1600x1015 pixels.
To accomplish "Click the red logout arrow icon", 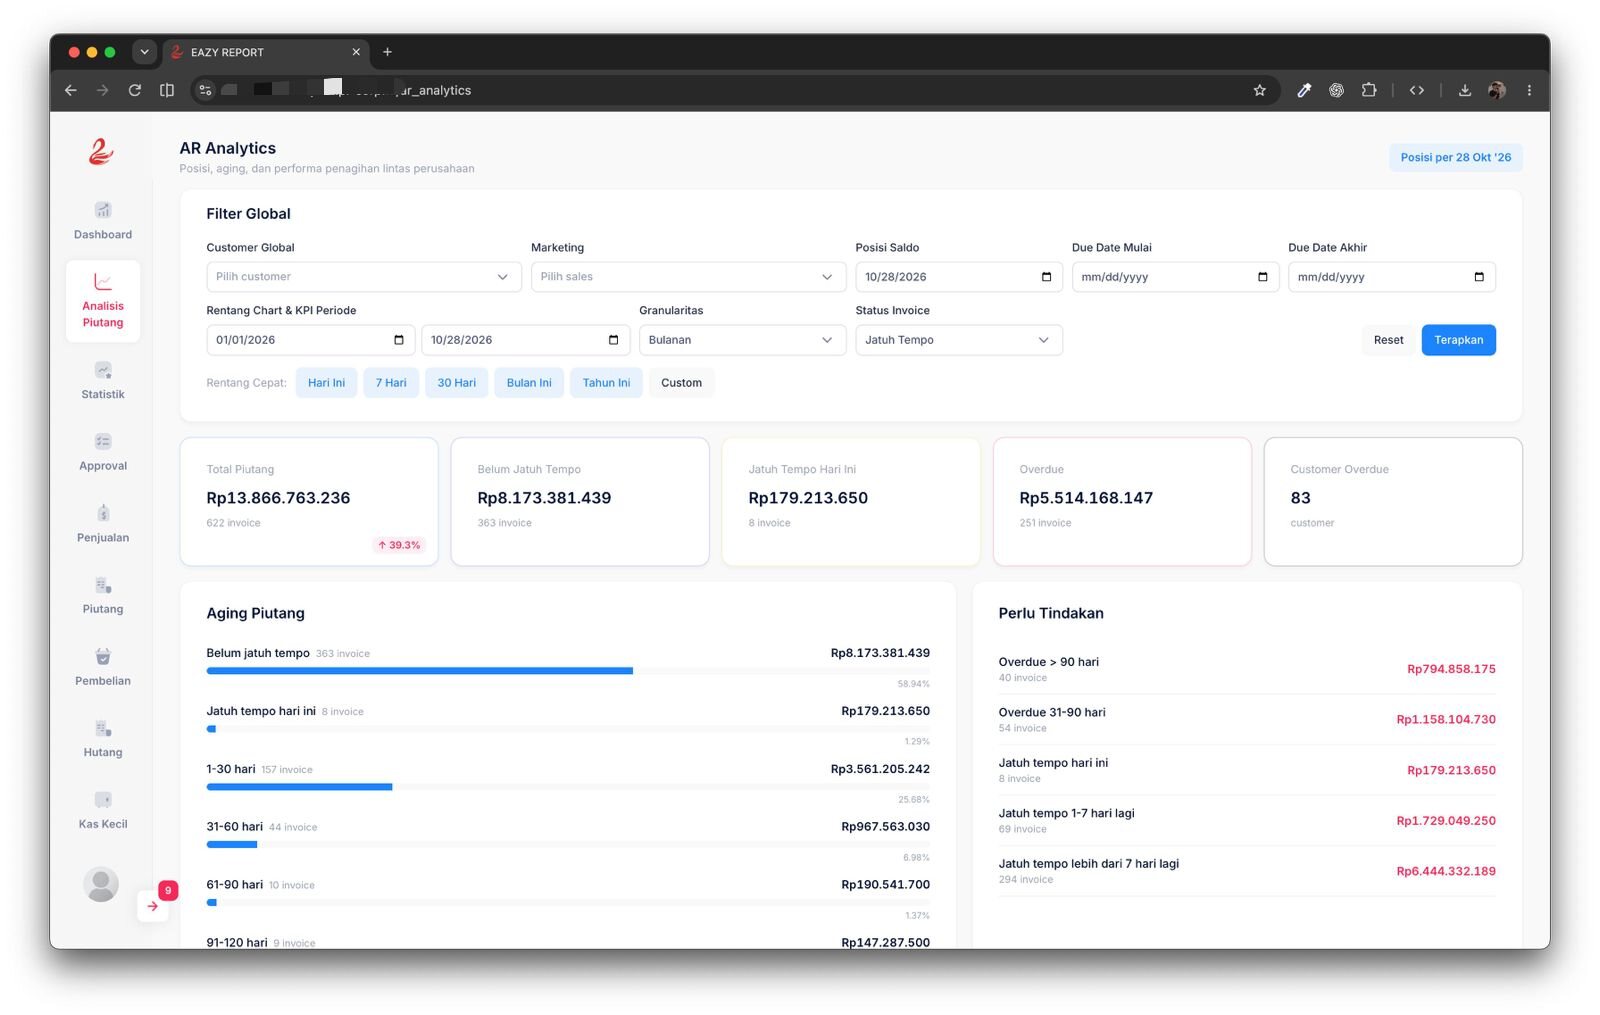I will pos(152,906).
